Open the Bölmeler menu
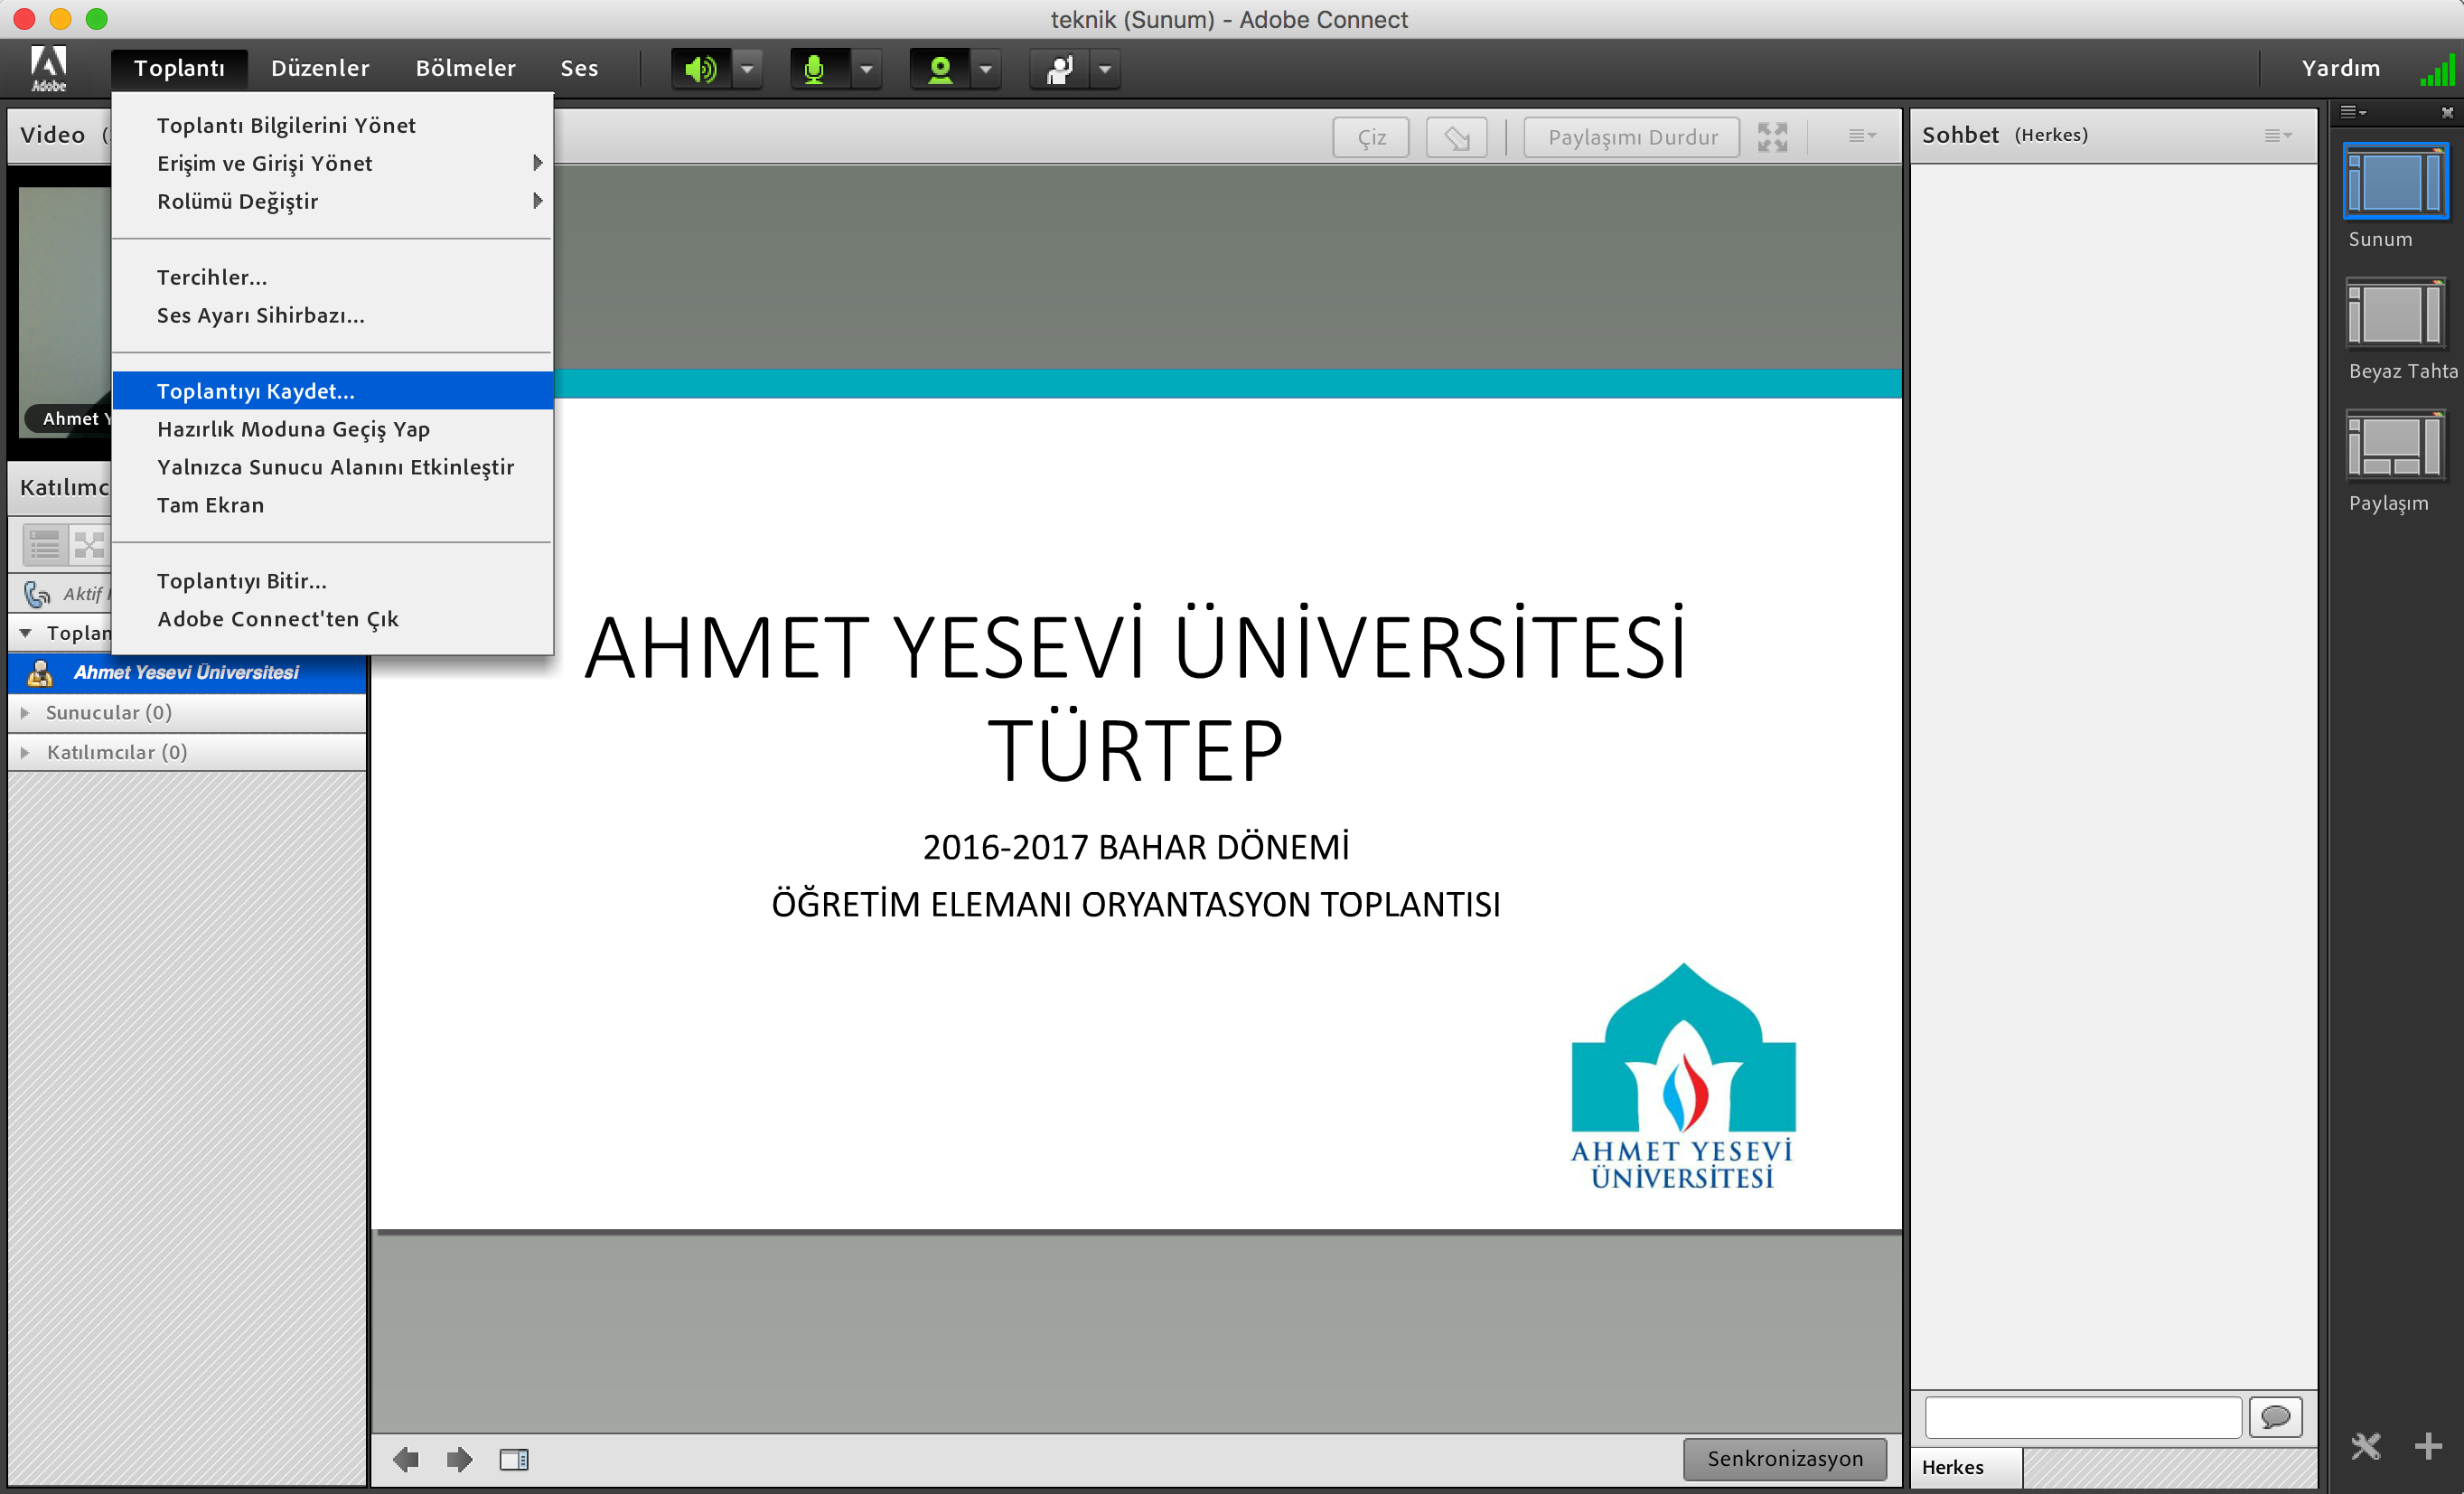This screenshot has width=2464, height=1494. coord(466,68)
